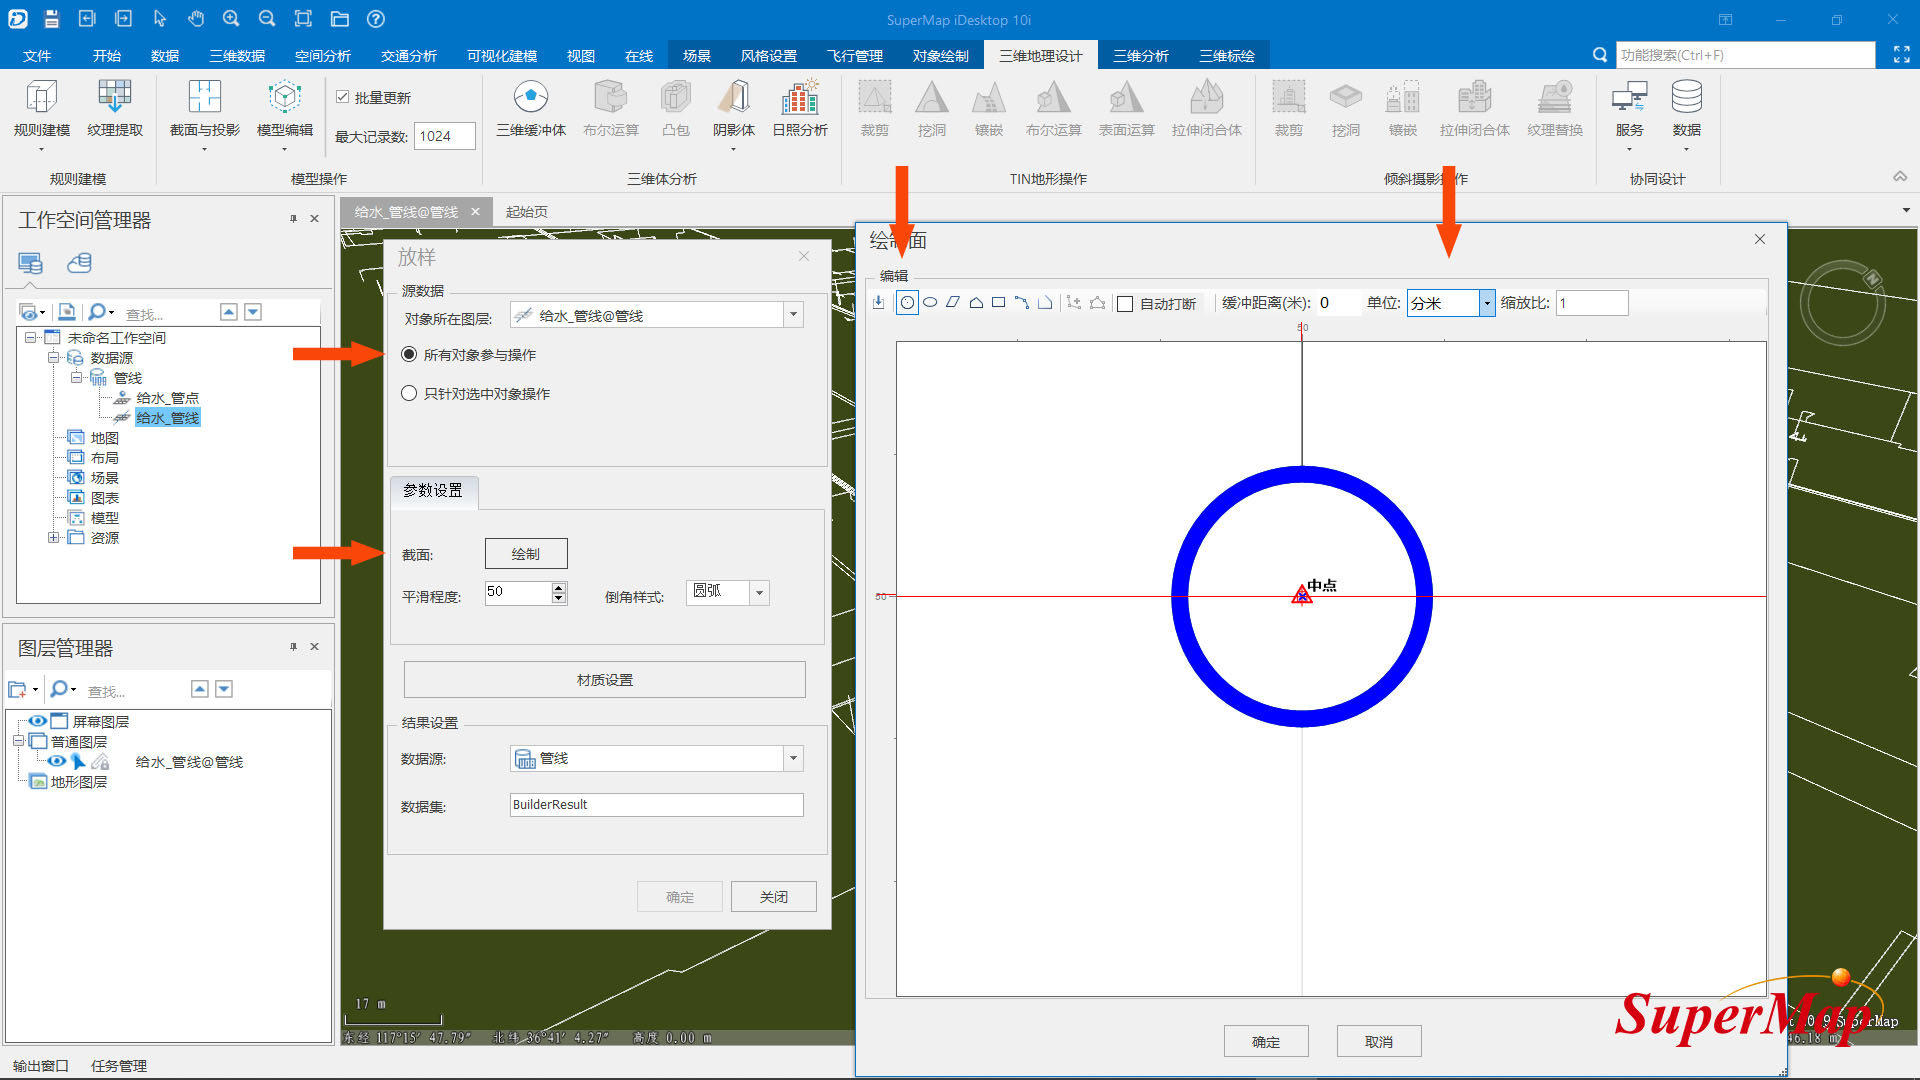Open the 单位 unit dropdown

(1487, 303)
